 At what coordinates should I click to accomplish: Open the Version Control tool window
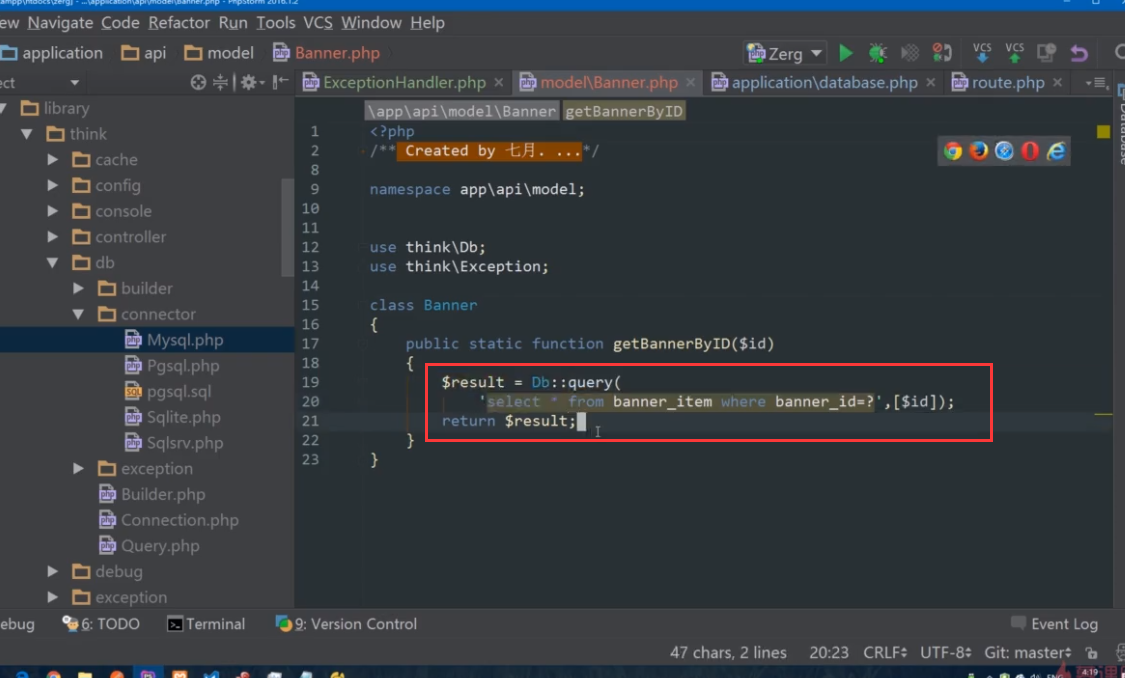347,624
